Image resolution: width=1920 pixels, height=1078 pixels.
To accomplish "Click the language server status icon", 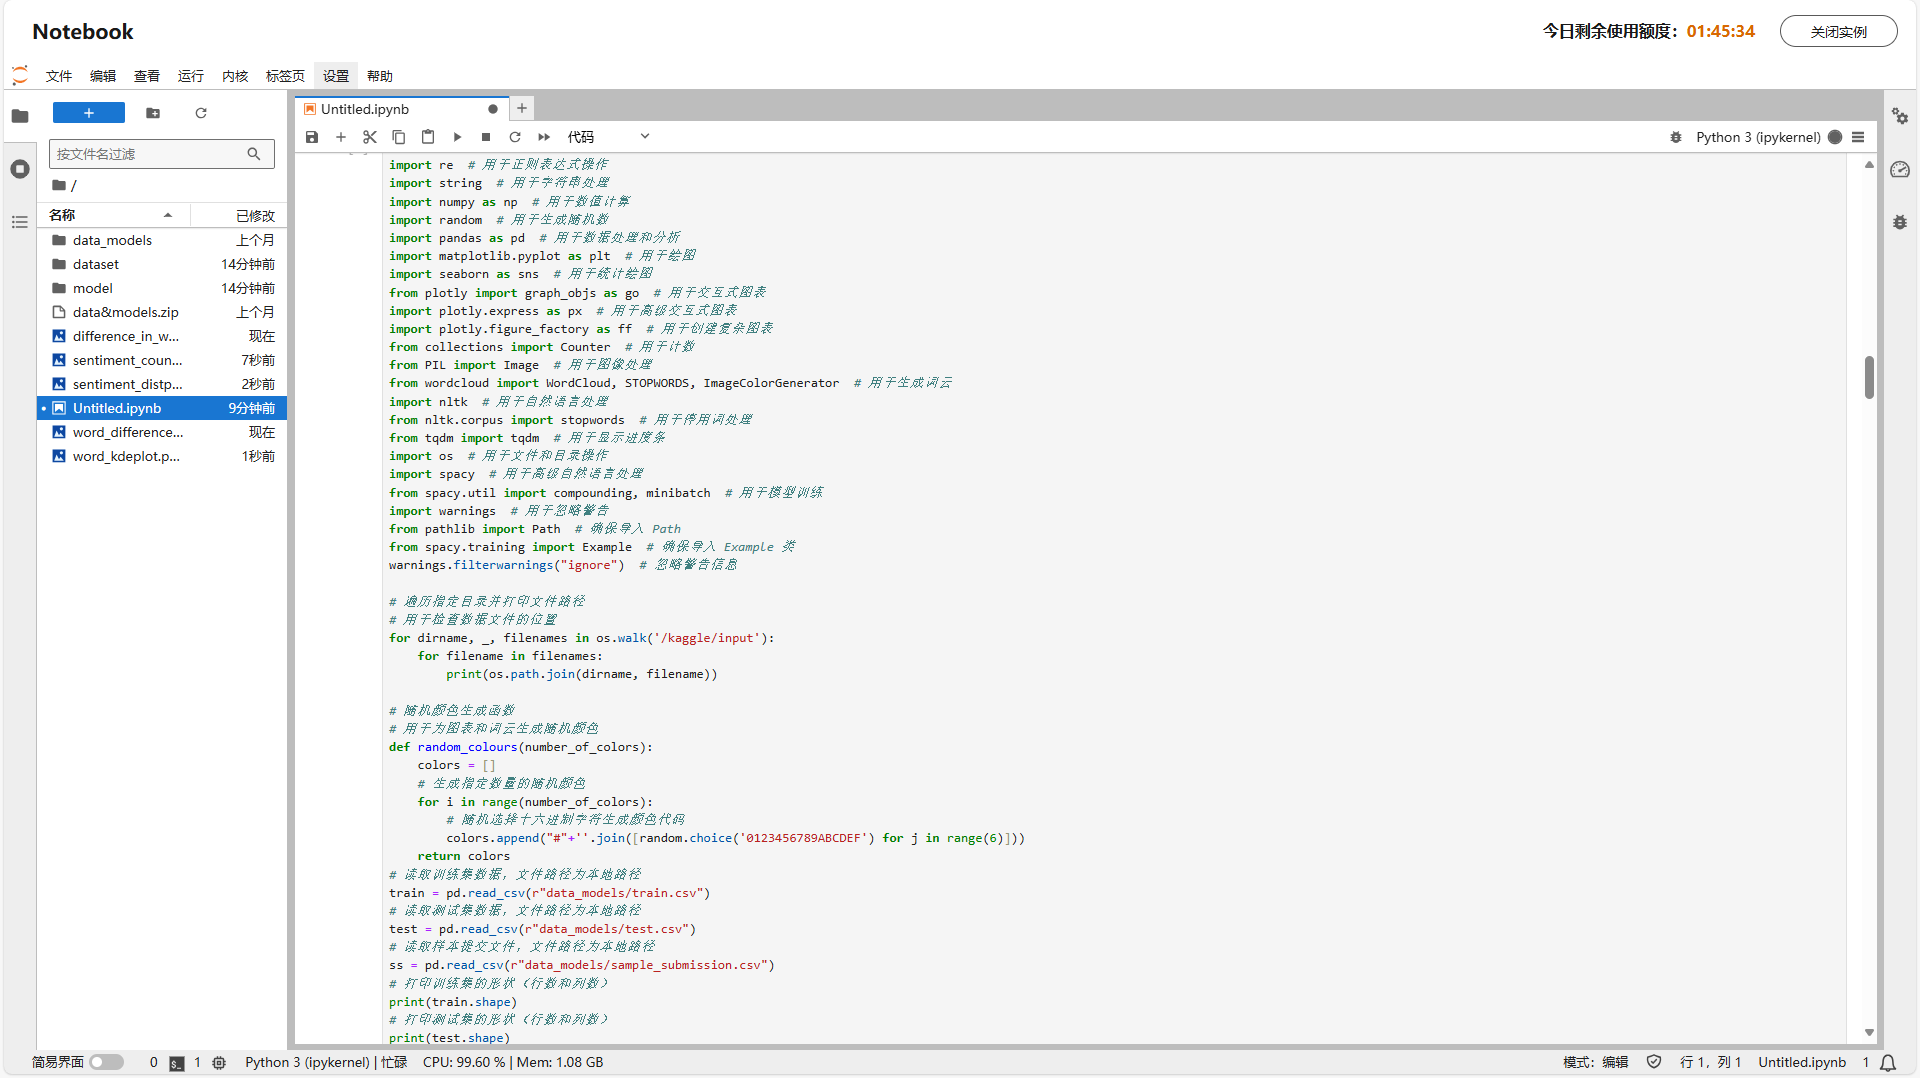I will pyautogui.click(x=219, y=1062).
